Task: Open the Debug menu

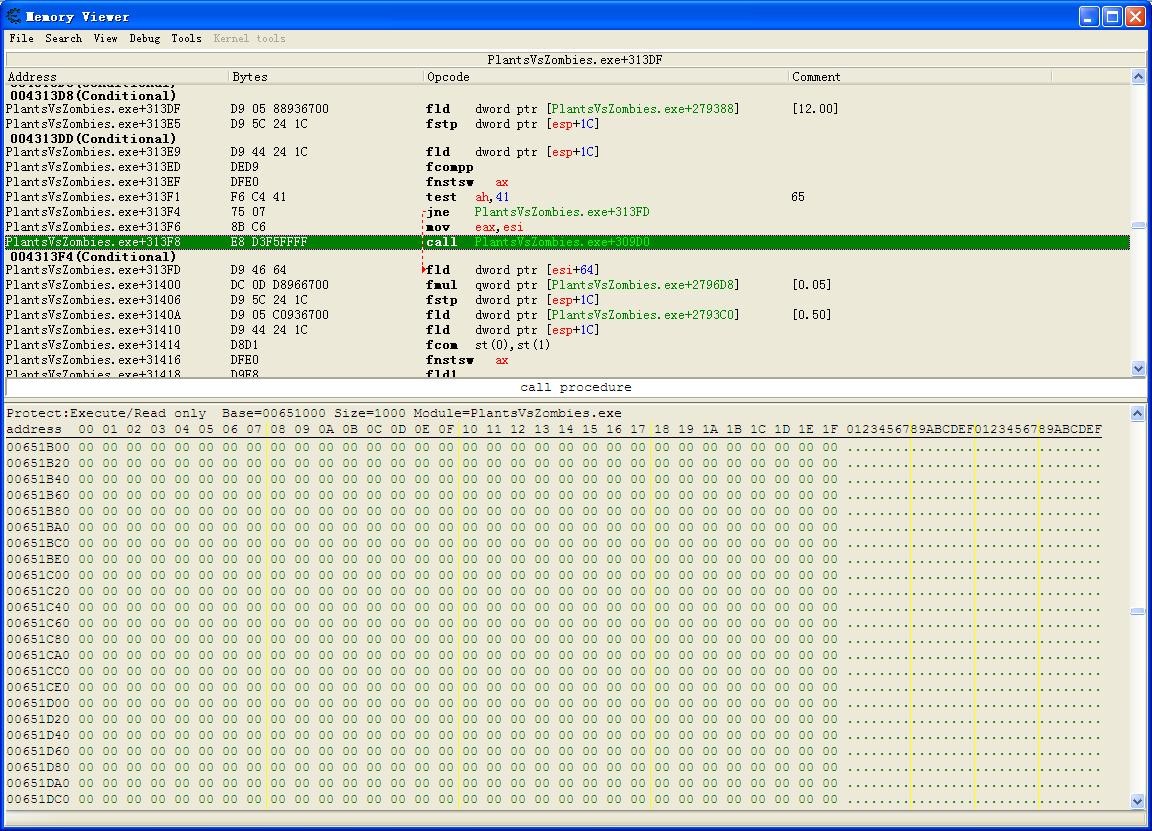Action: coord(144,38)
